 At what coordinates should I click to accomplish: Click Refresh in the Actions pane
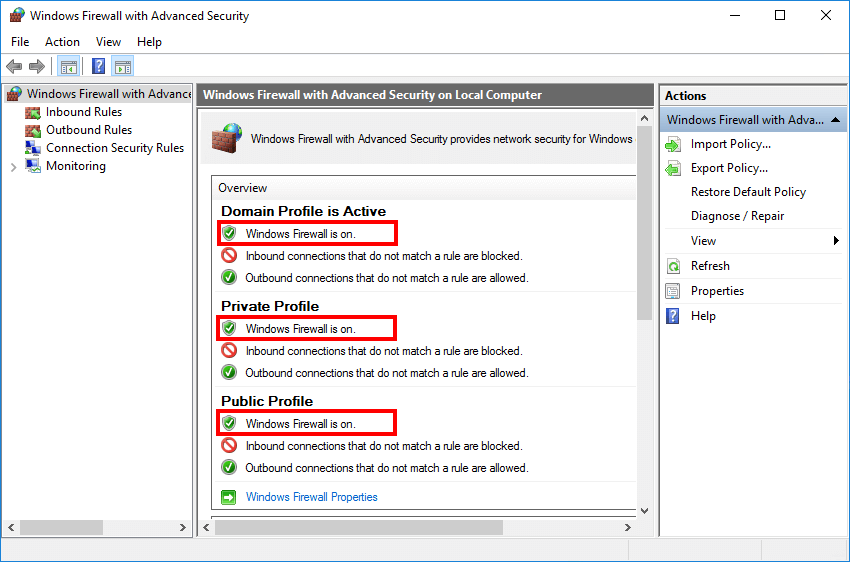tap(710, 266)
